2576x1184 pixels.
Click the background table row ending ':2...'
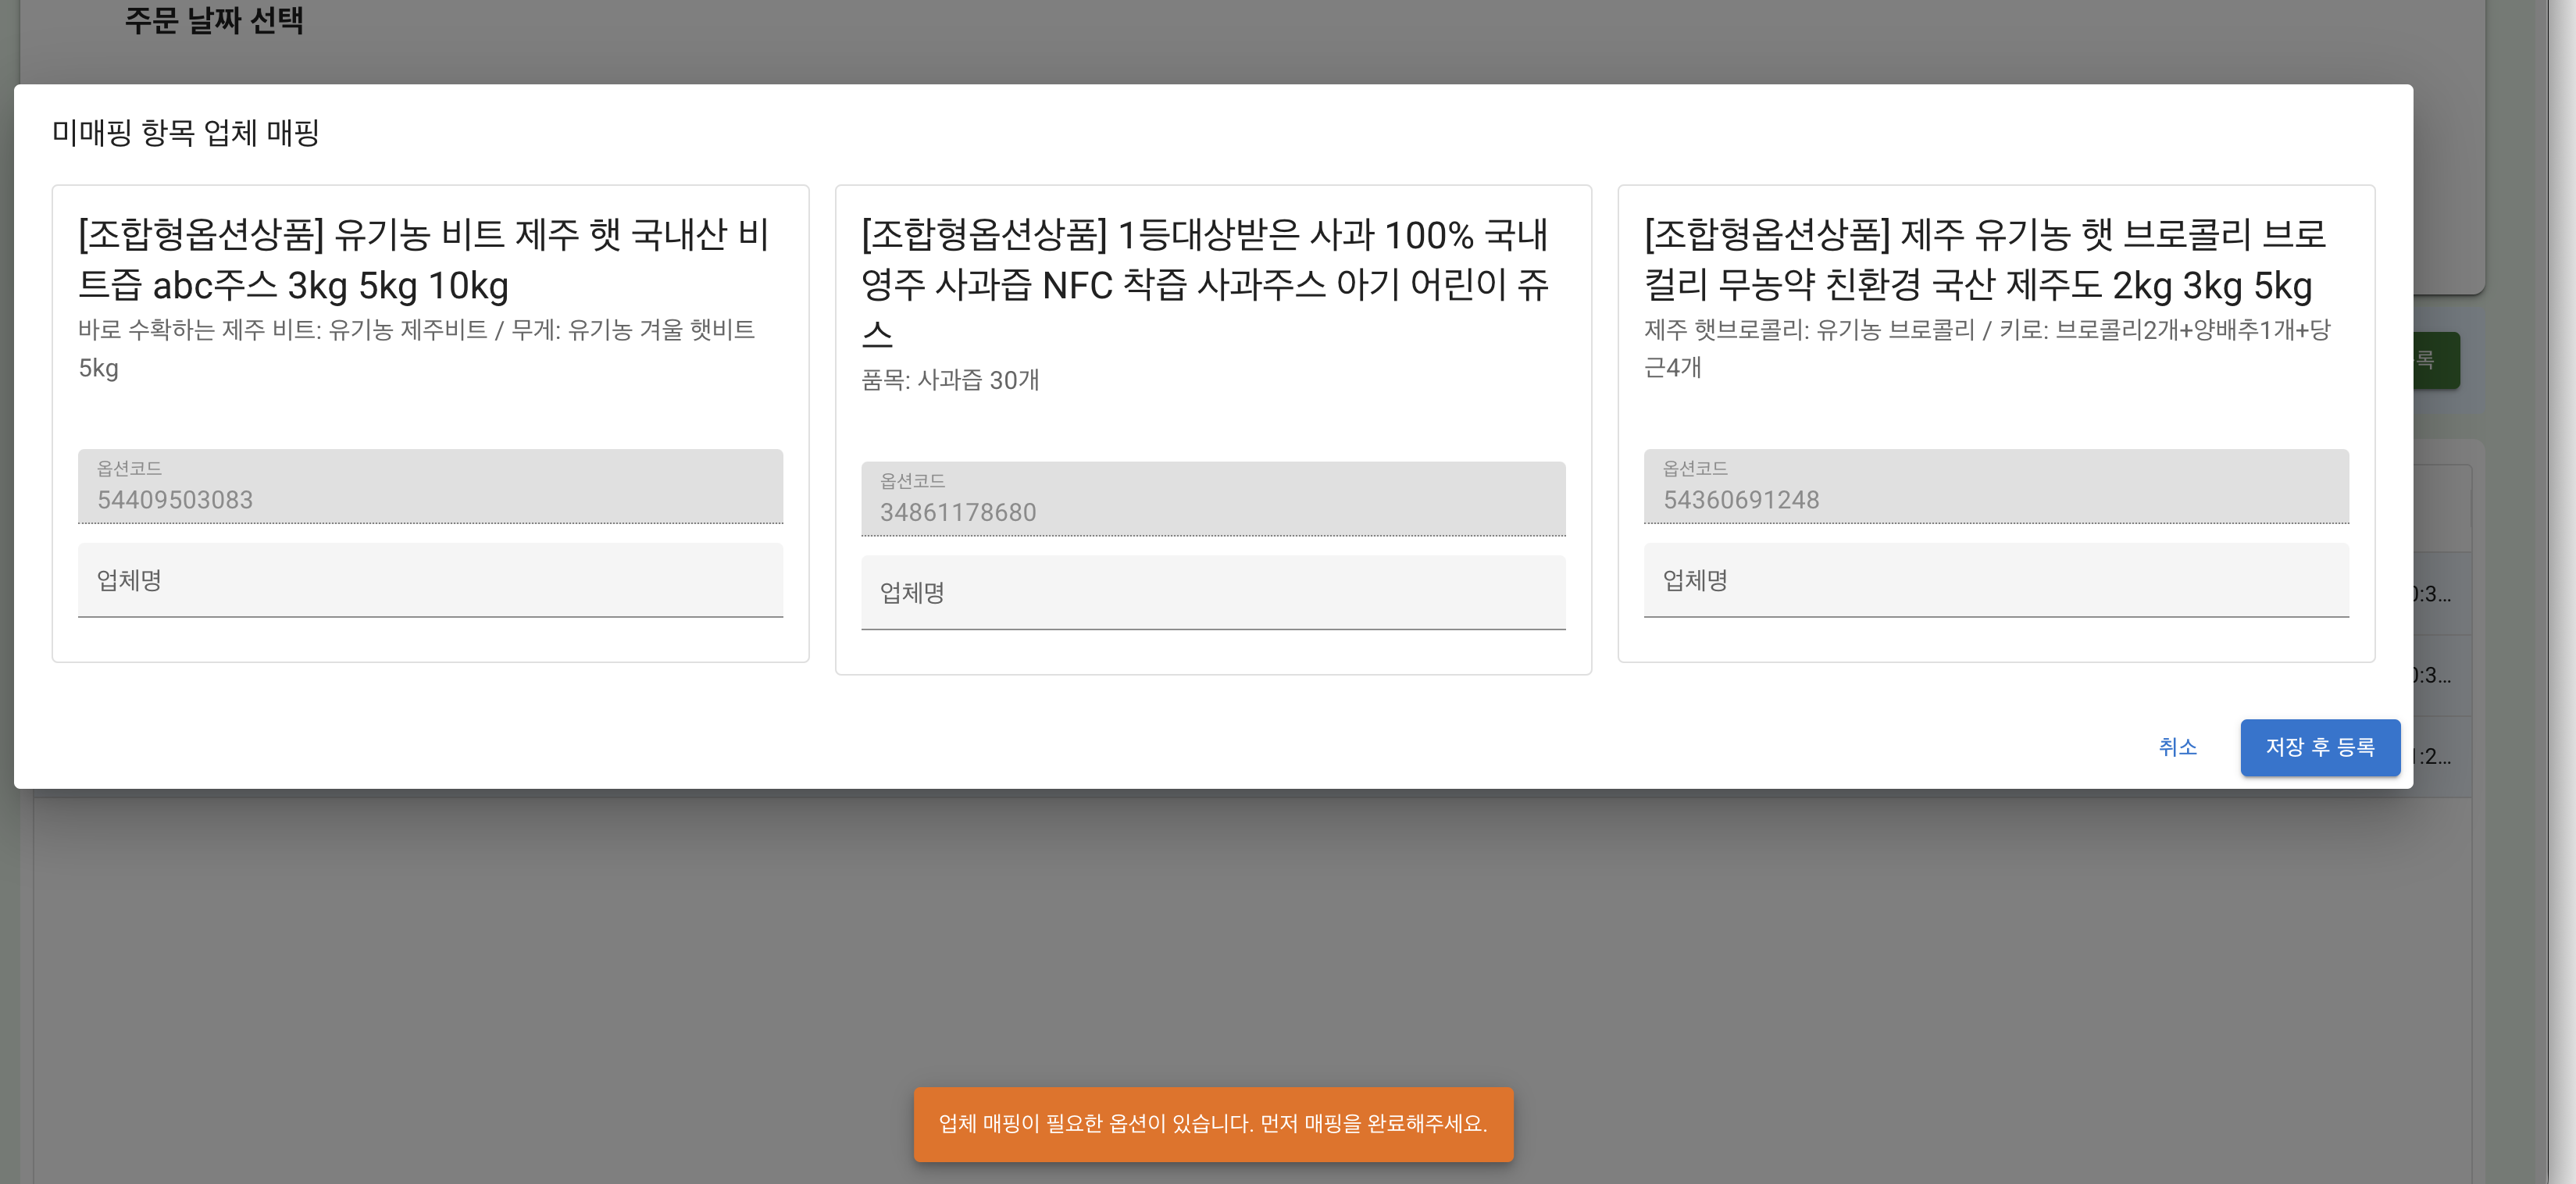(2440, 757)
